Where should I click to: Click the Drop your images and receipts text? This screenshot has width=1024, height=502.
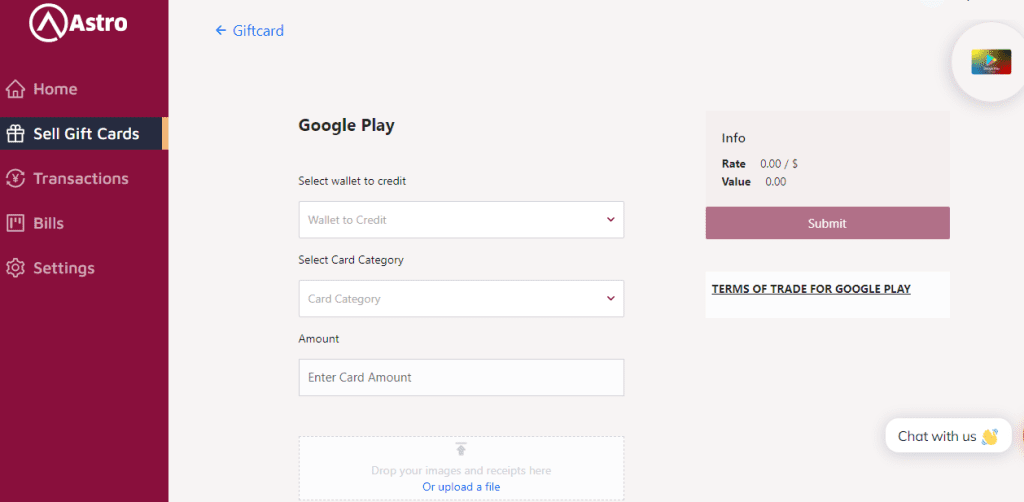coord(461,470)
